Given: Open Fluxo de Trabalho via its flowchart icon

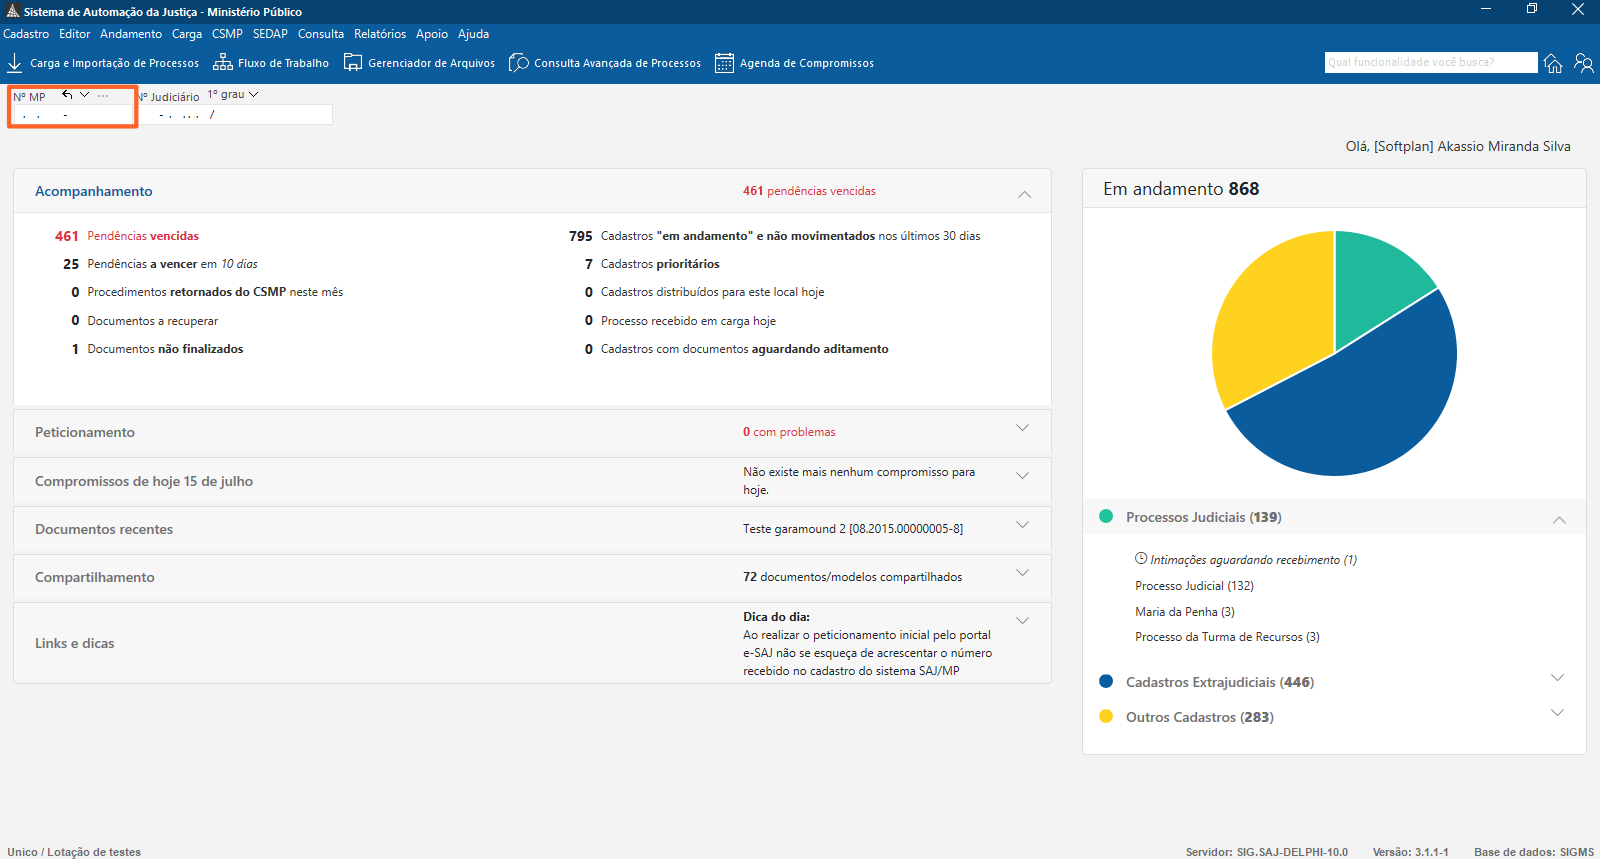Looking at the screenshot, I should (222, 63).
